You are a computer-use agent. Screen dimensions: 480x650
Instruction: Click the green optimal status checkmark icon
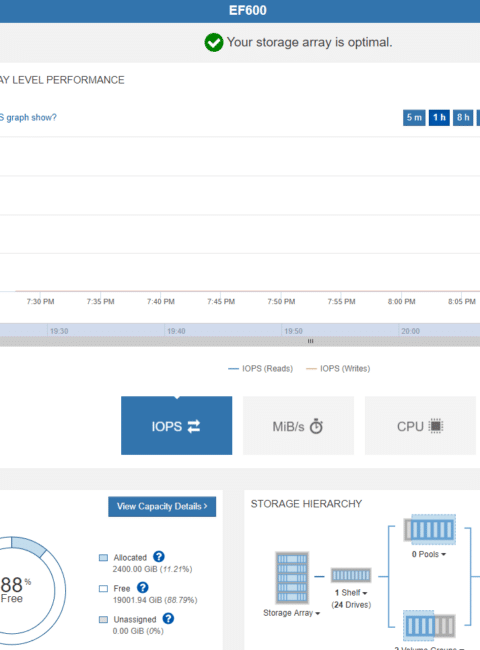point(214,42)
